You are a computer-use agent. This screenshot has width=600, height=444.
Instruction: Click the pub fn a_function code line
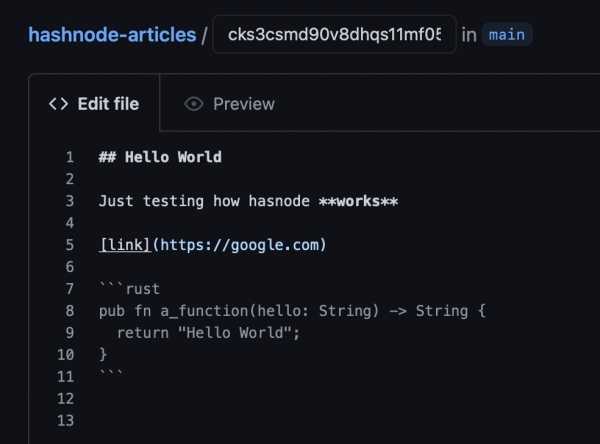(292, 311)
